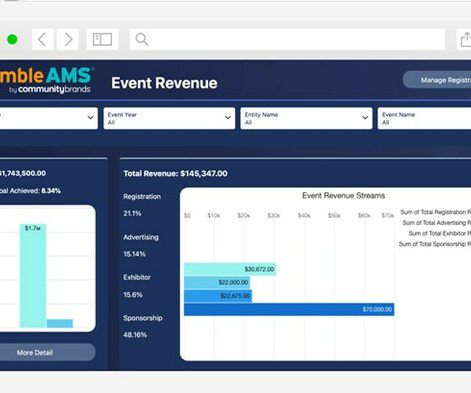Click the Nimble AMS logo
This screenshot has width=471, height=393.
46,80
